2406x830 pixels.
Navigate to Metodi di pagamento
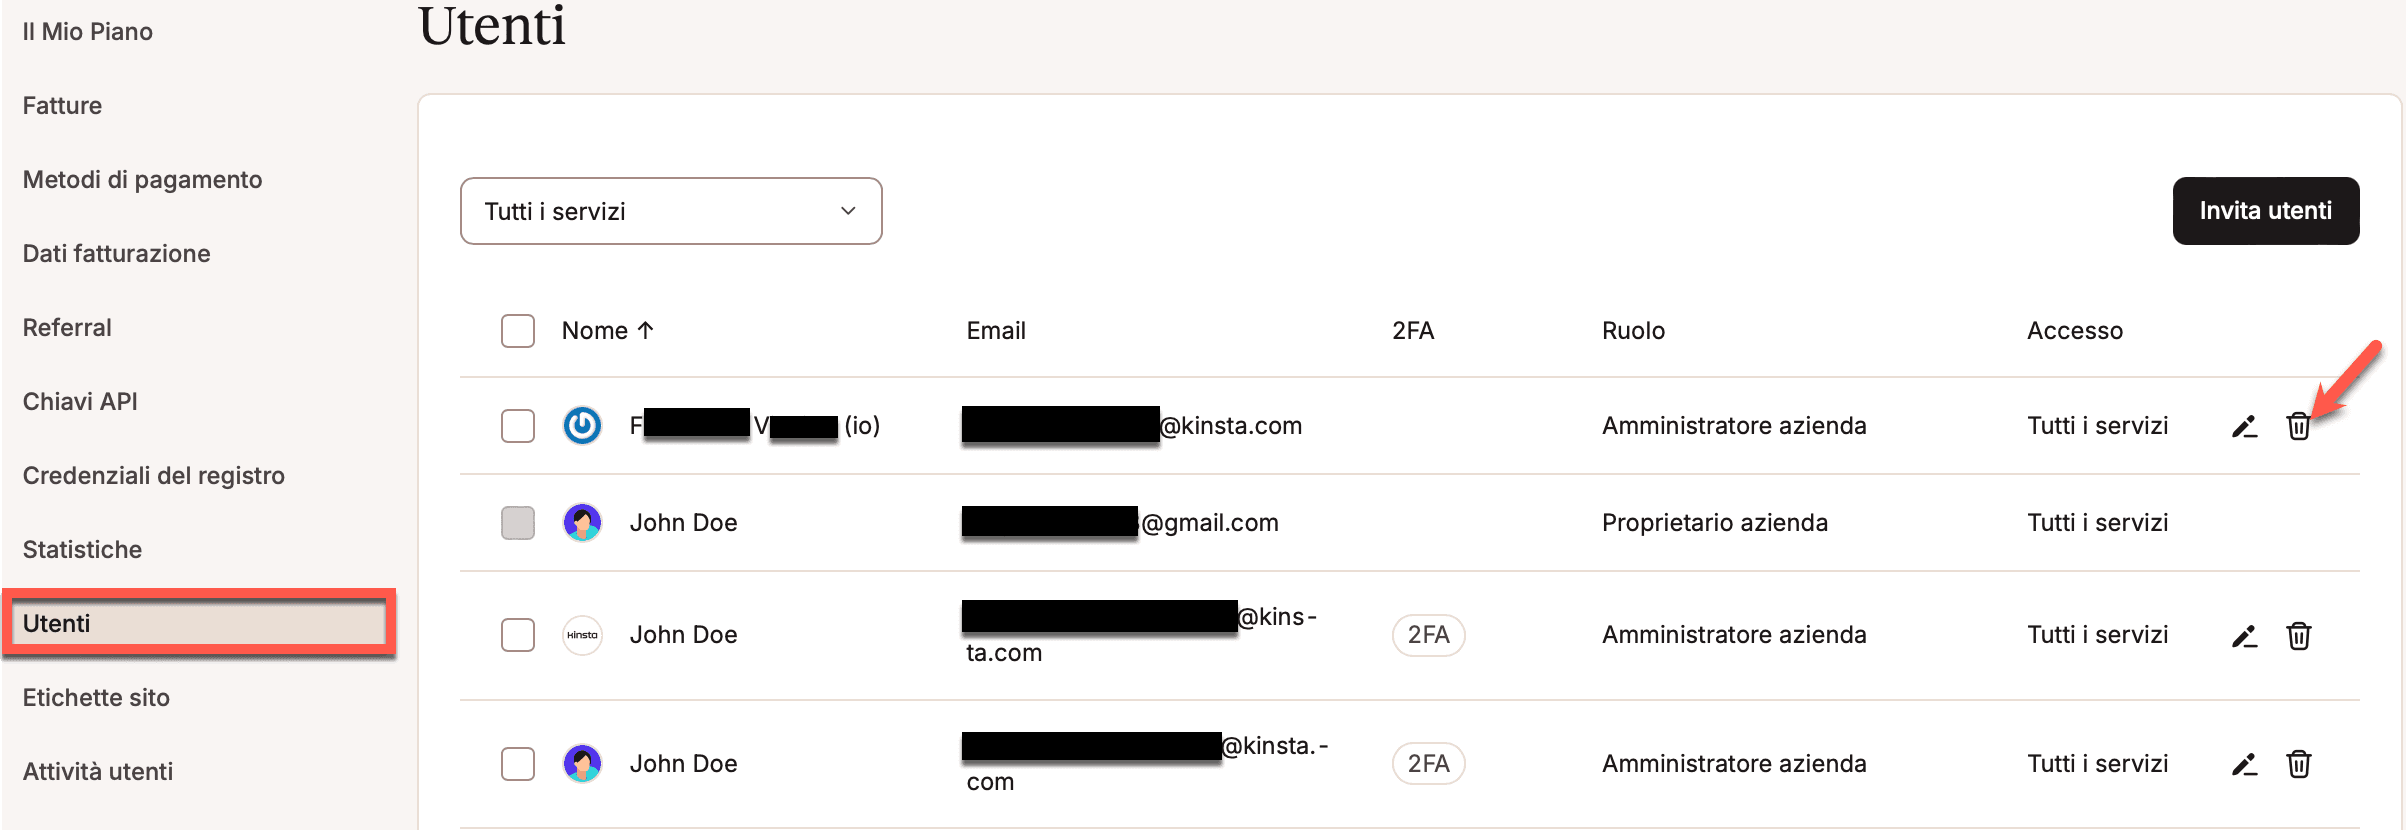[x=142, y=179]
